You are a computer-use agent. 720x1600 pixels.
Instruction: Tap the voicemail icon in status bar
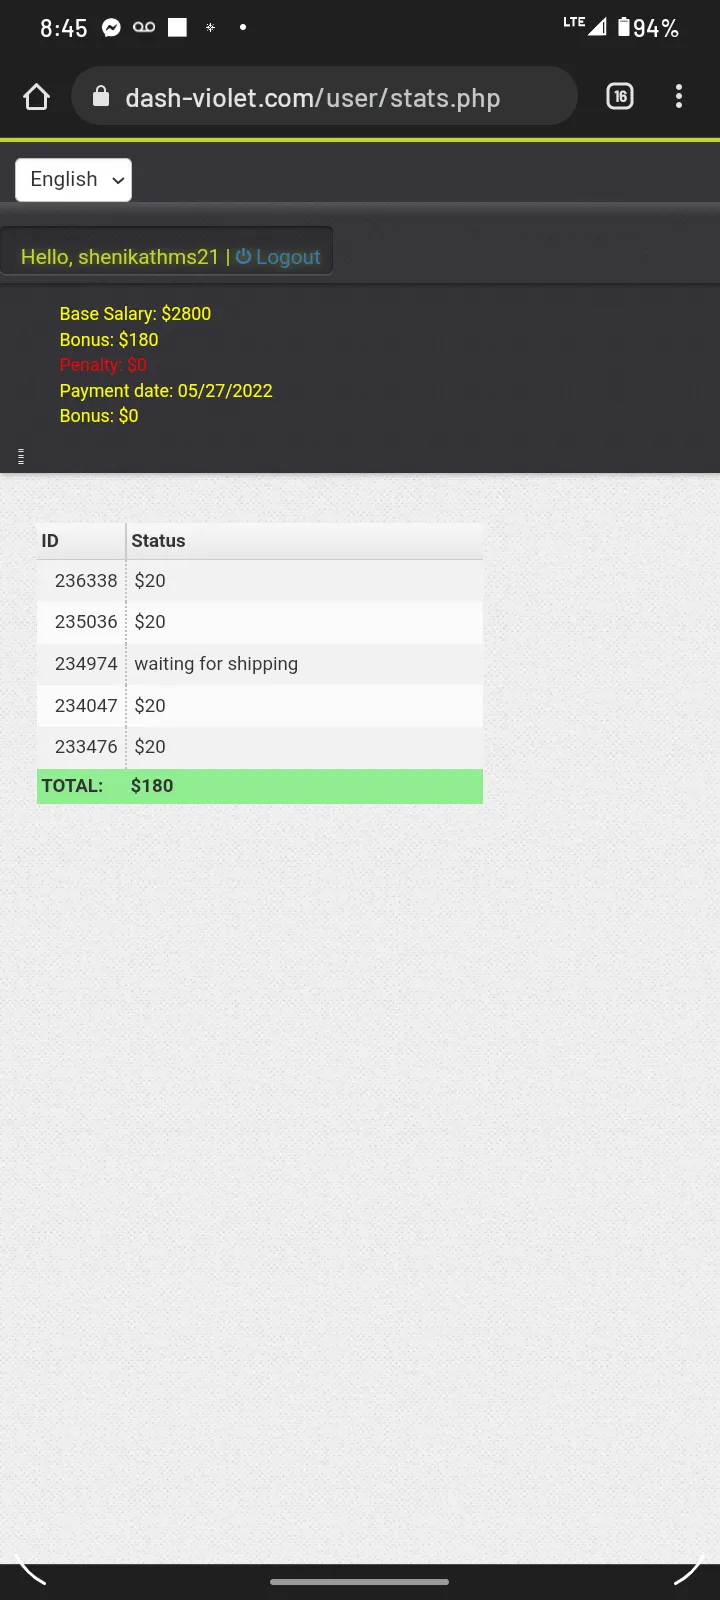(144, 28)
